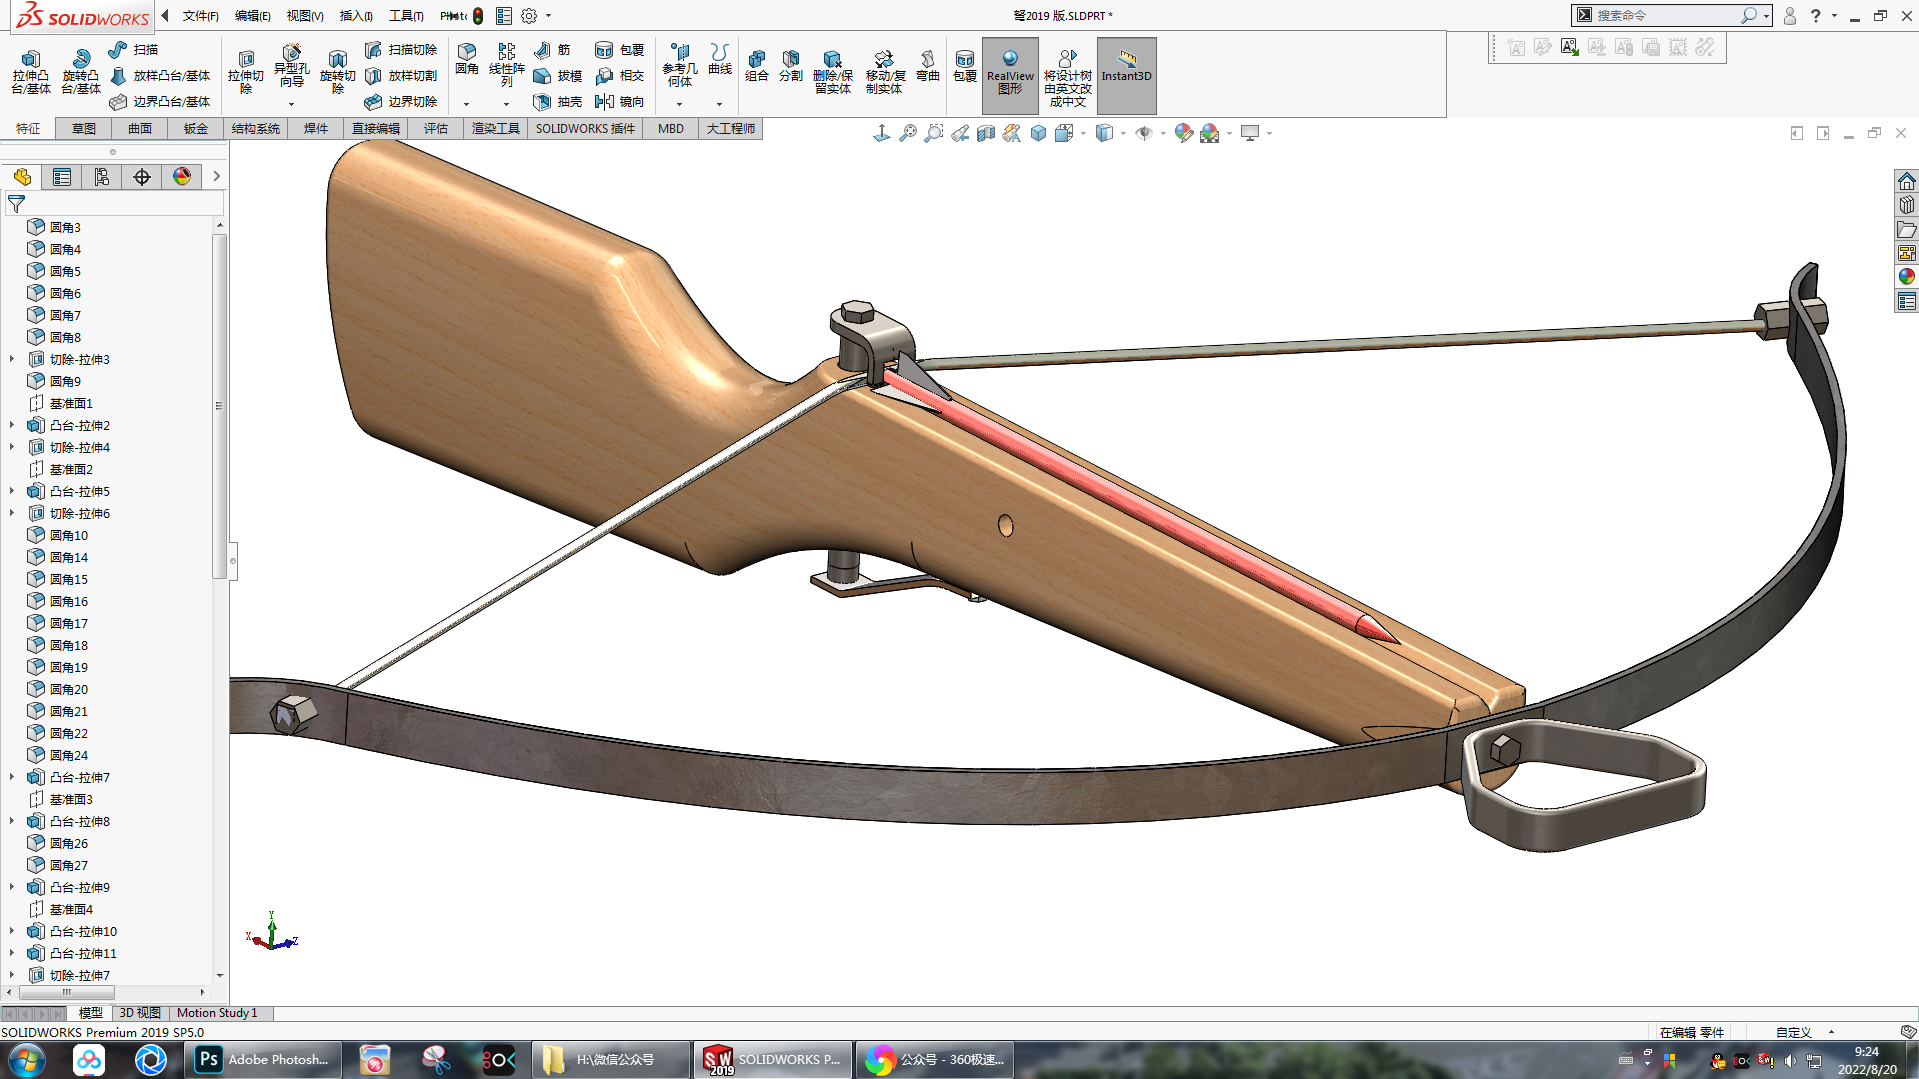Select the 镜向 mirror tool
The image size is (1919, 1079).
tap(620, 101)
